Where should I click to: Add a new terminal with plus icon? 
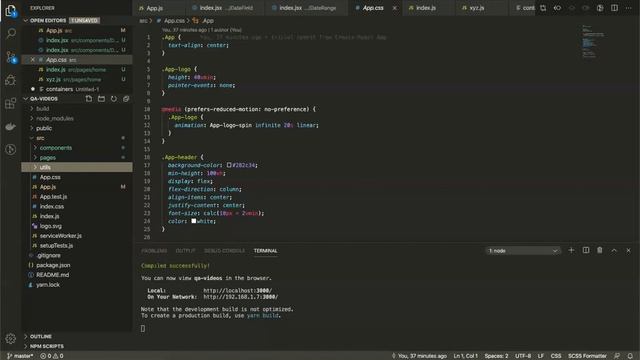coord(571,250)
